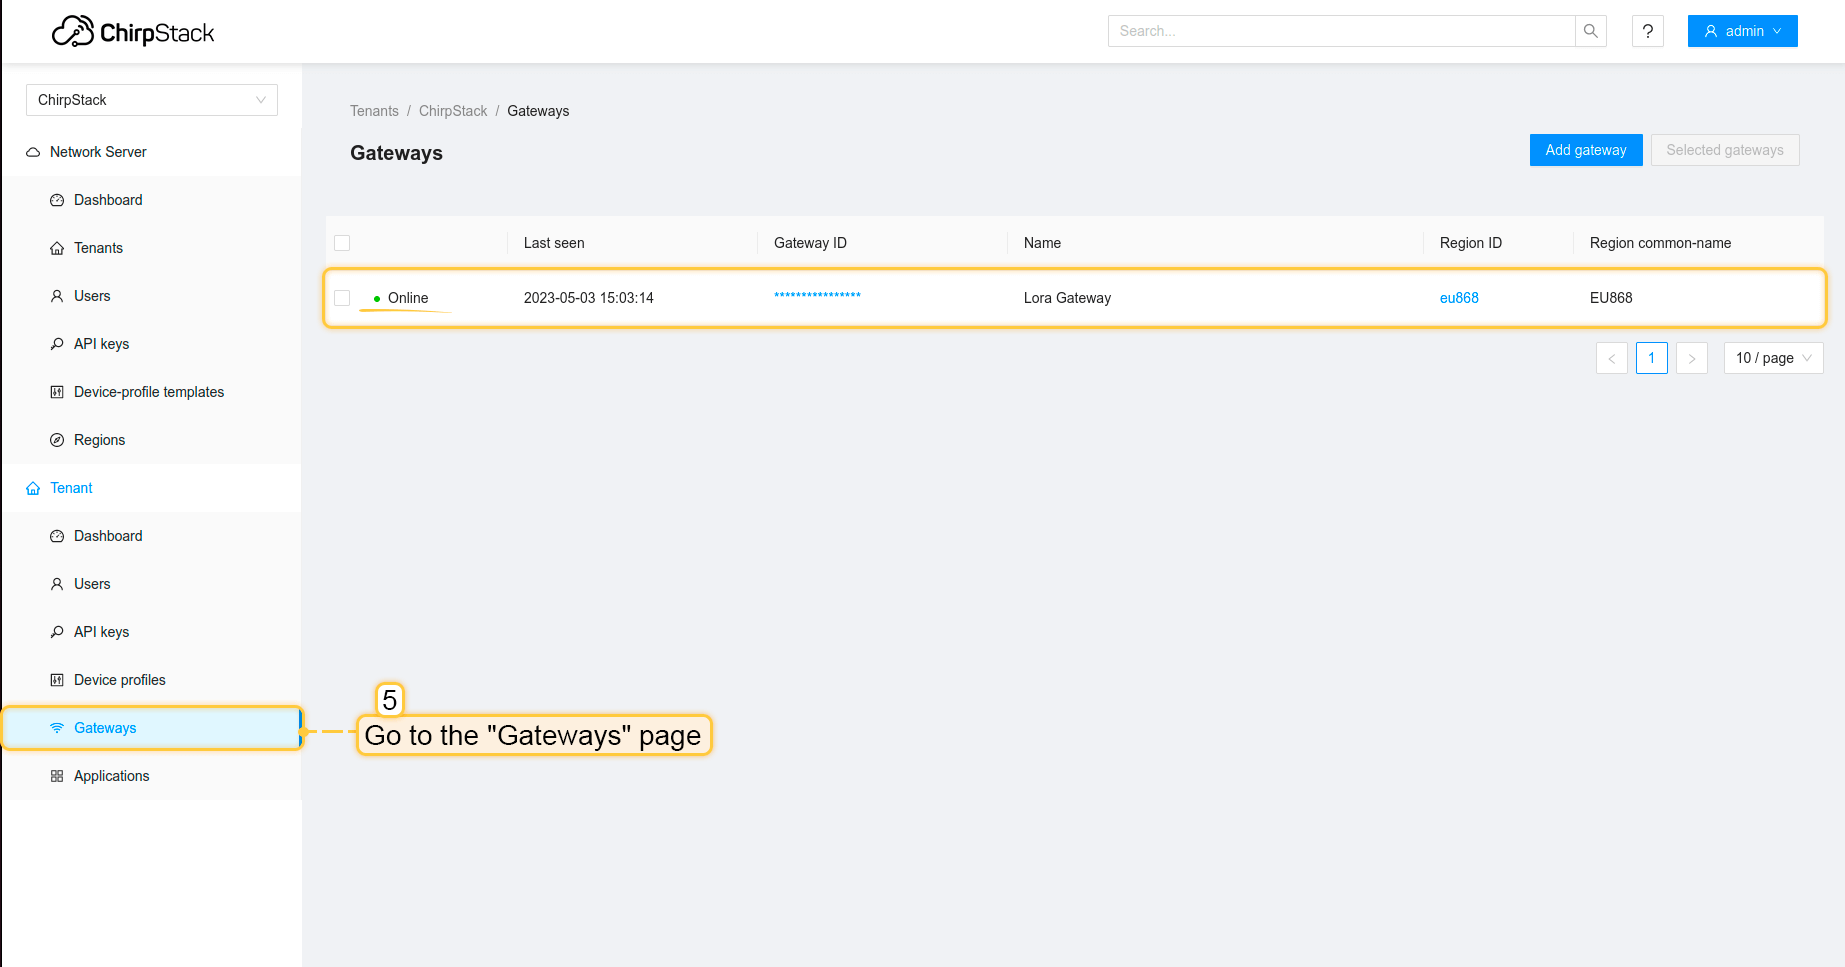This screenshot has width=1845, height=967.
Task: Select the Regions compass icon
Action: tap(57, 439)
